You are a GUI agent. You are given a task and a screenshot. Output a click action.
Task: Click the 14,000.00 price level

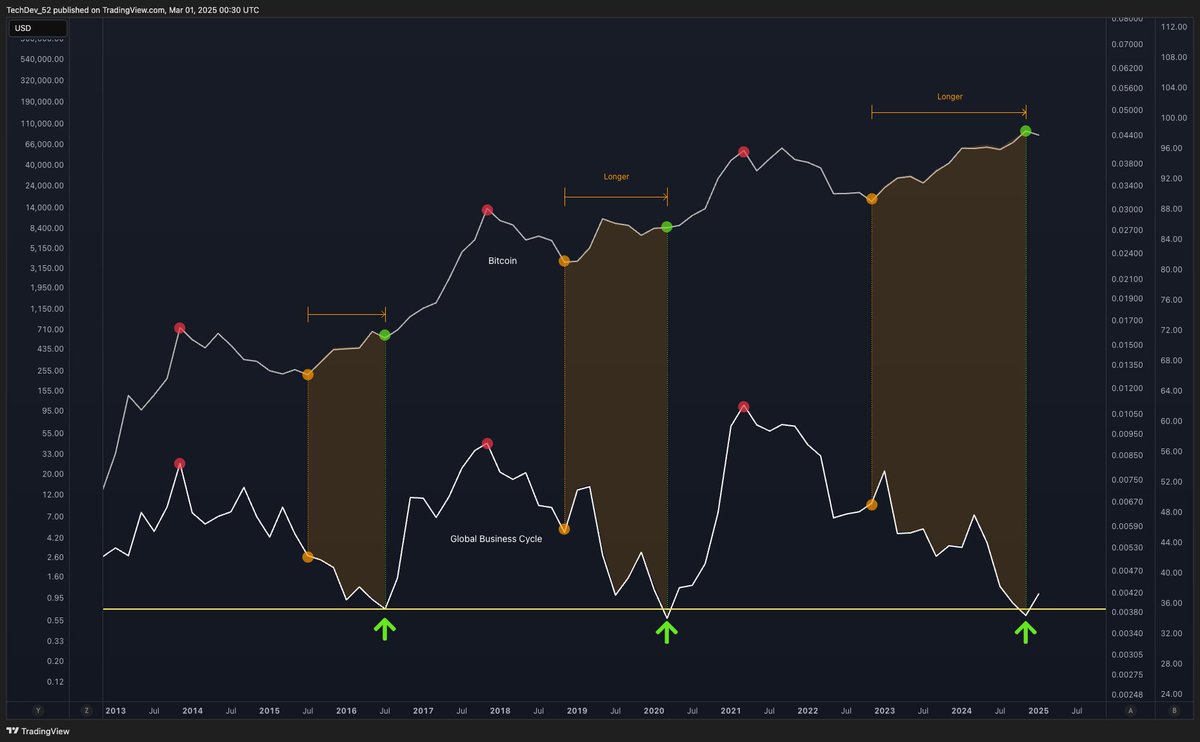click(x=44, y=207)
